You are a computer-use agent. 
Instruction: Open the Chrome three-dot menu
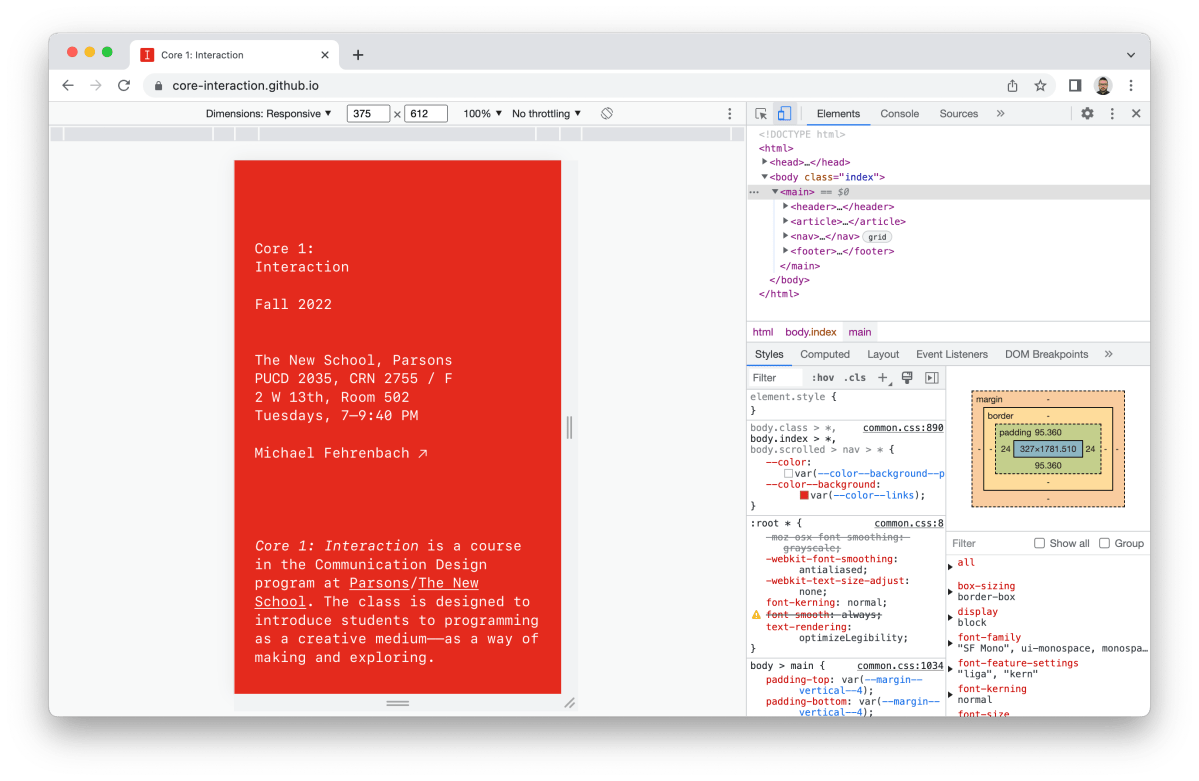(x=1131, y=86)
